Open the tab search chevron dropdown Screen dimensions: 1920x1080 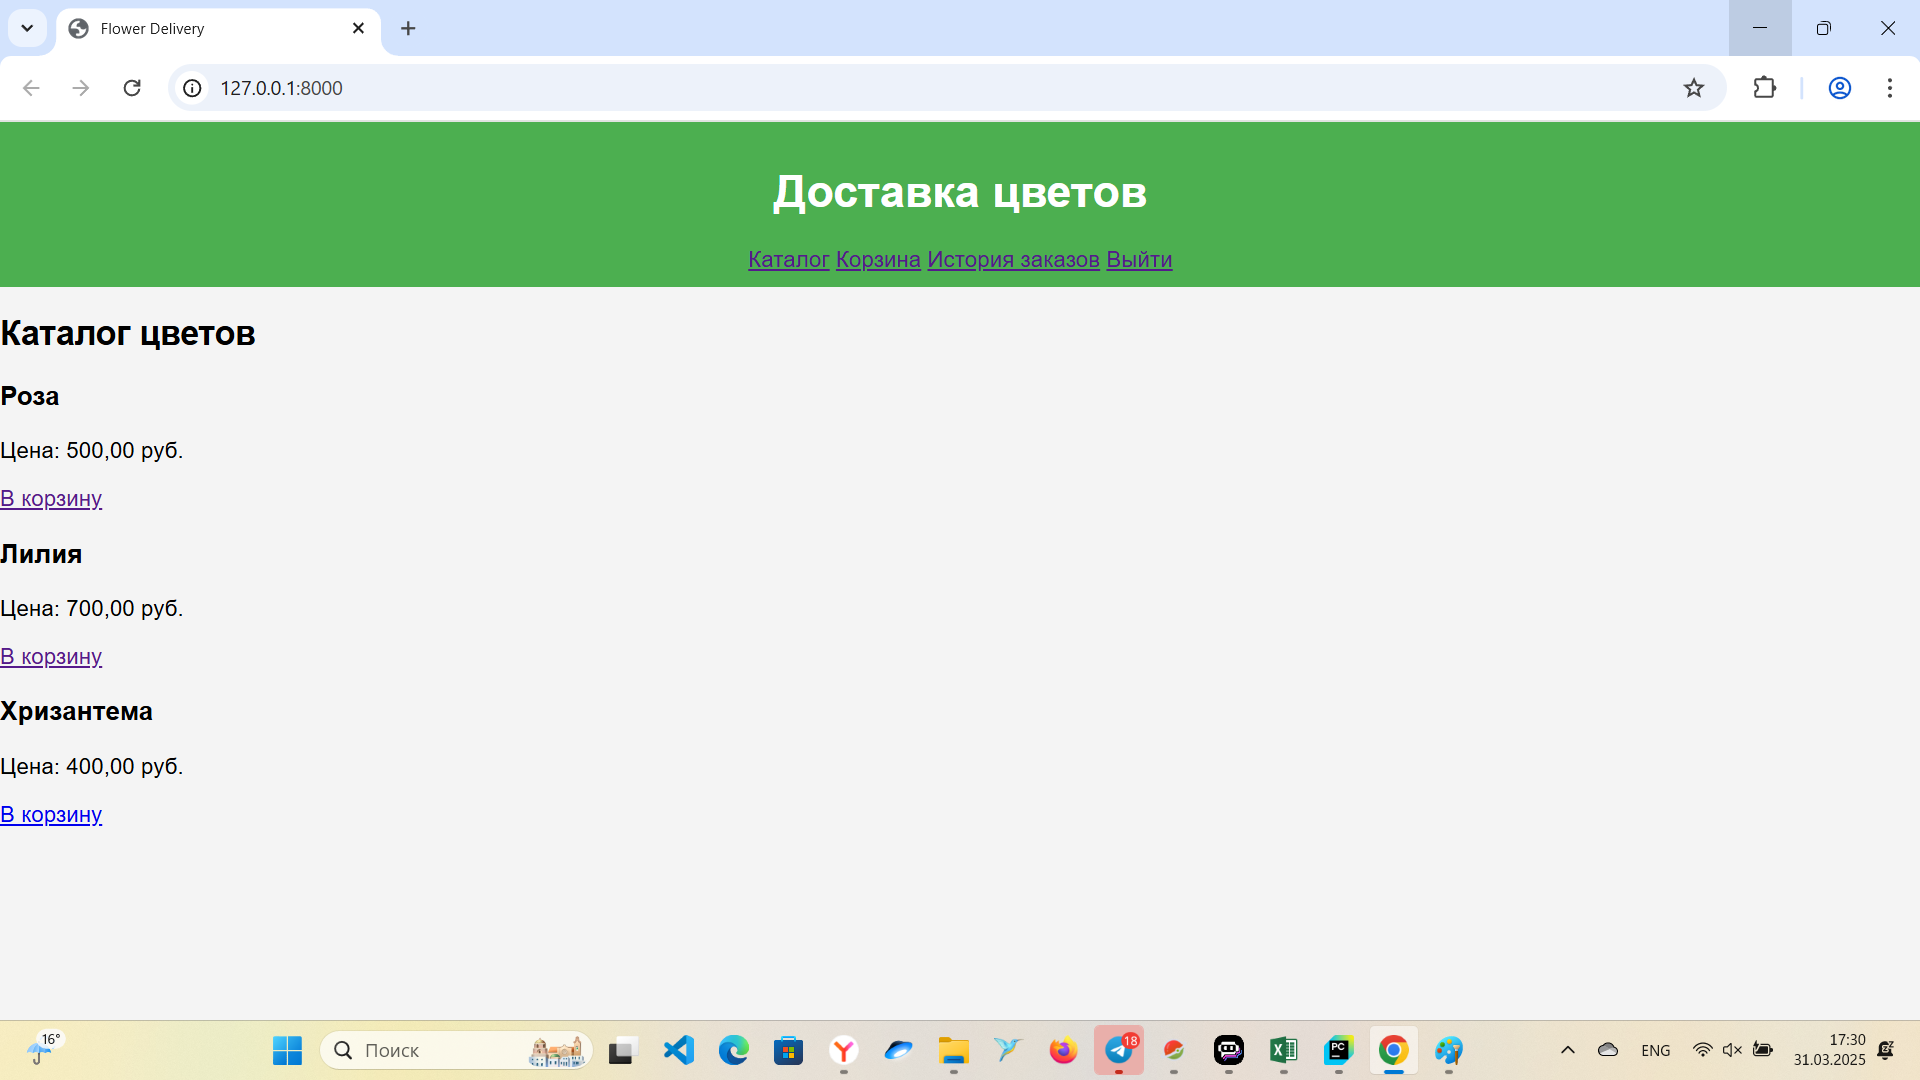tap(27, 28)
